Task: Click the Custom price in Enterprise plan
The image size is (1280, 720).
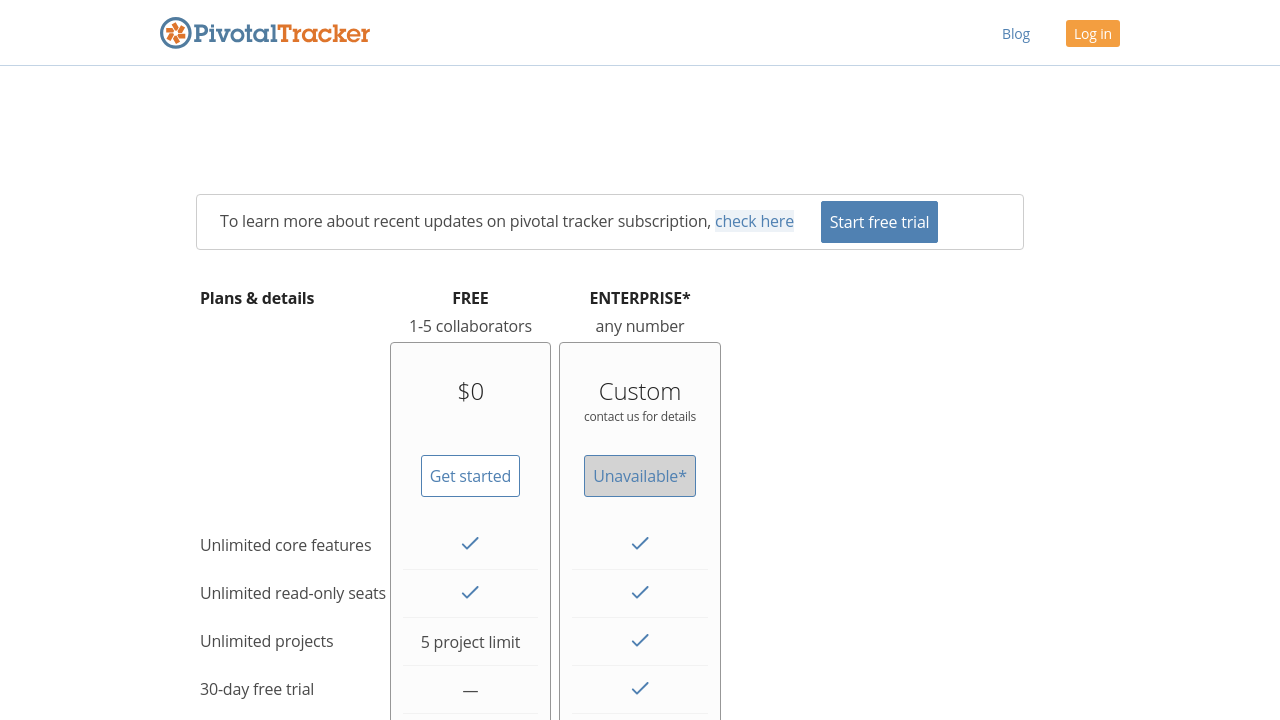Action: click(640, 391)
